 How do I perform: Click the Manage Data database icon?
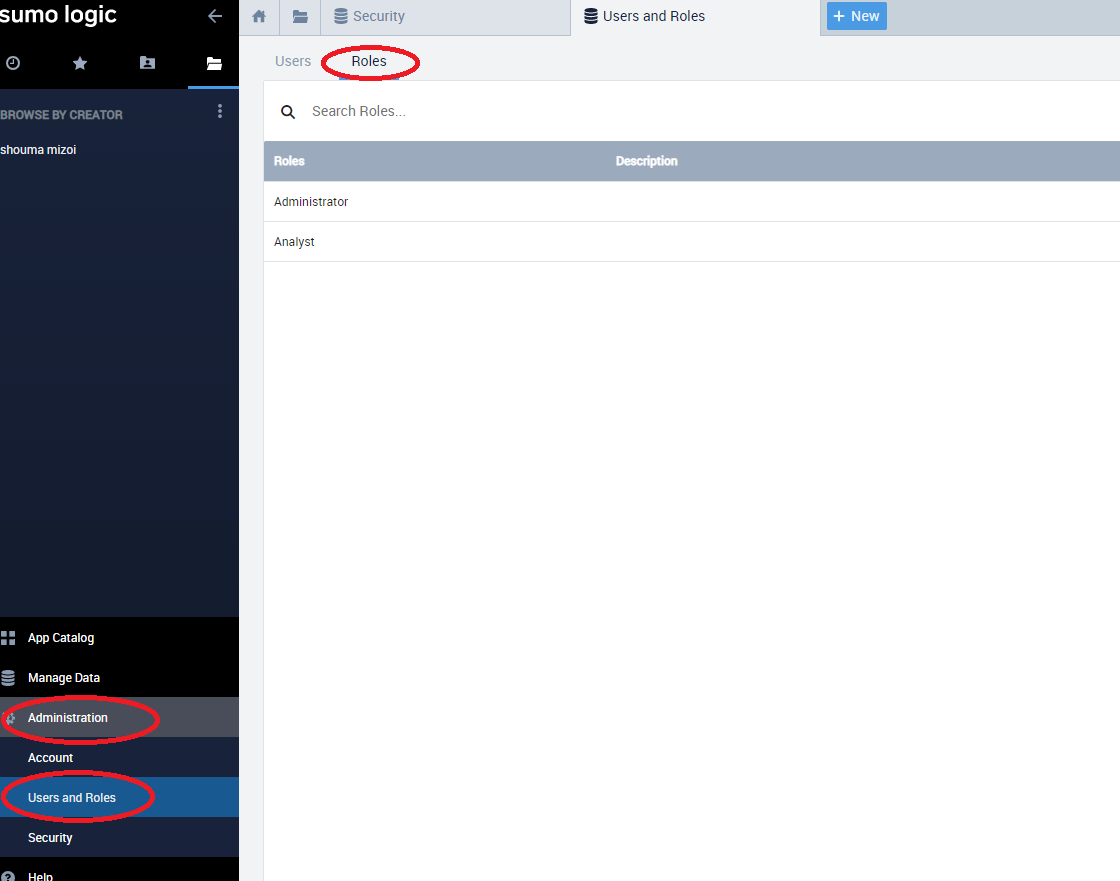tap(8, 677)
